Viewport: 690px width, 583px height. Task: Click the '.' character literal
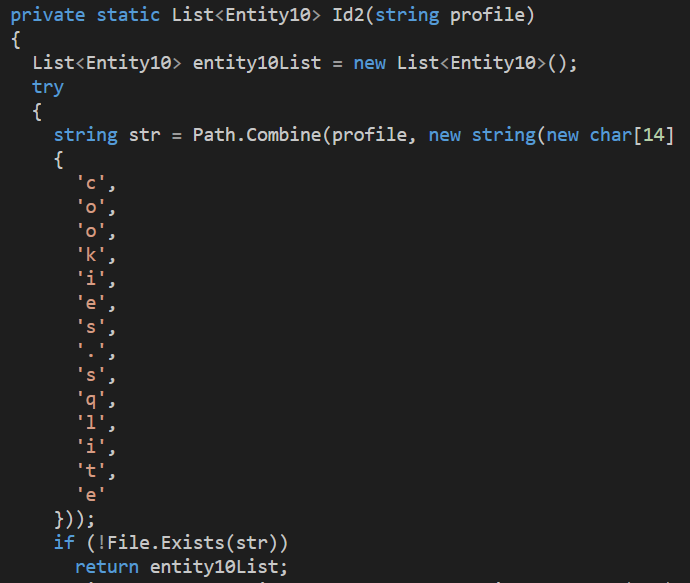tap(91, 351)
